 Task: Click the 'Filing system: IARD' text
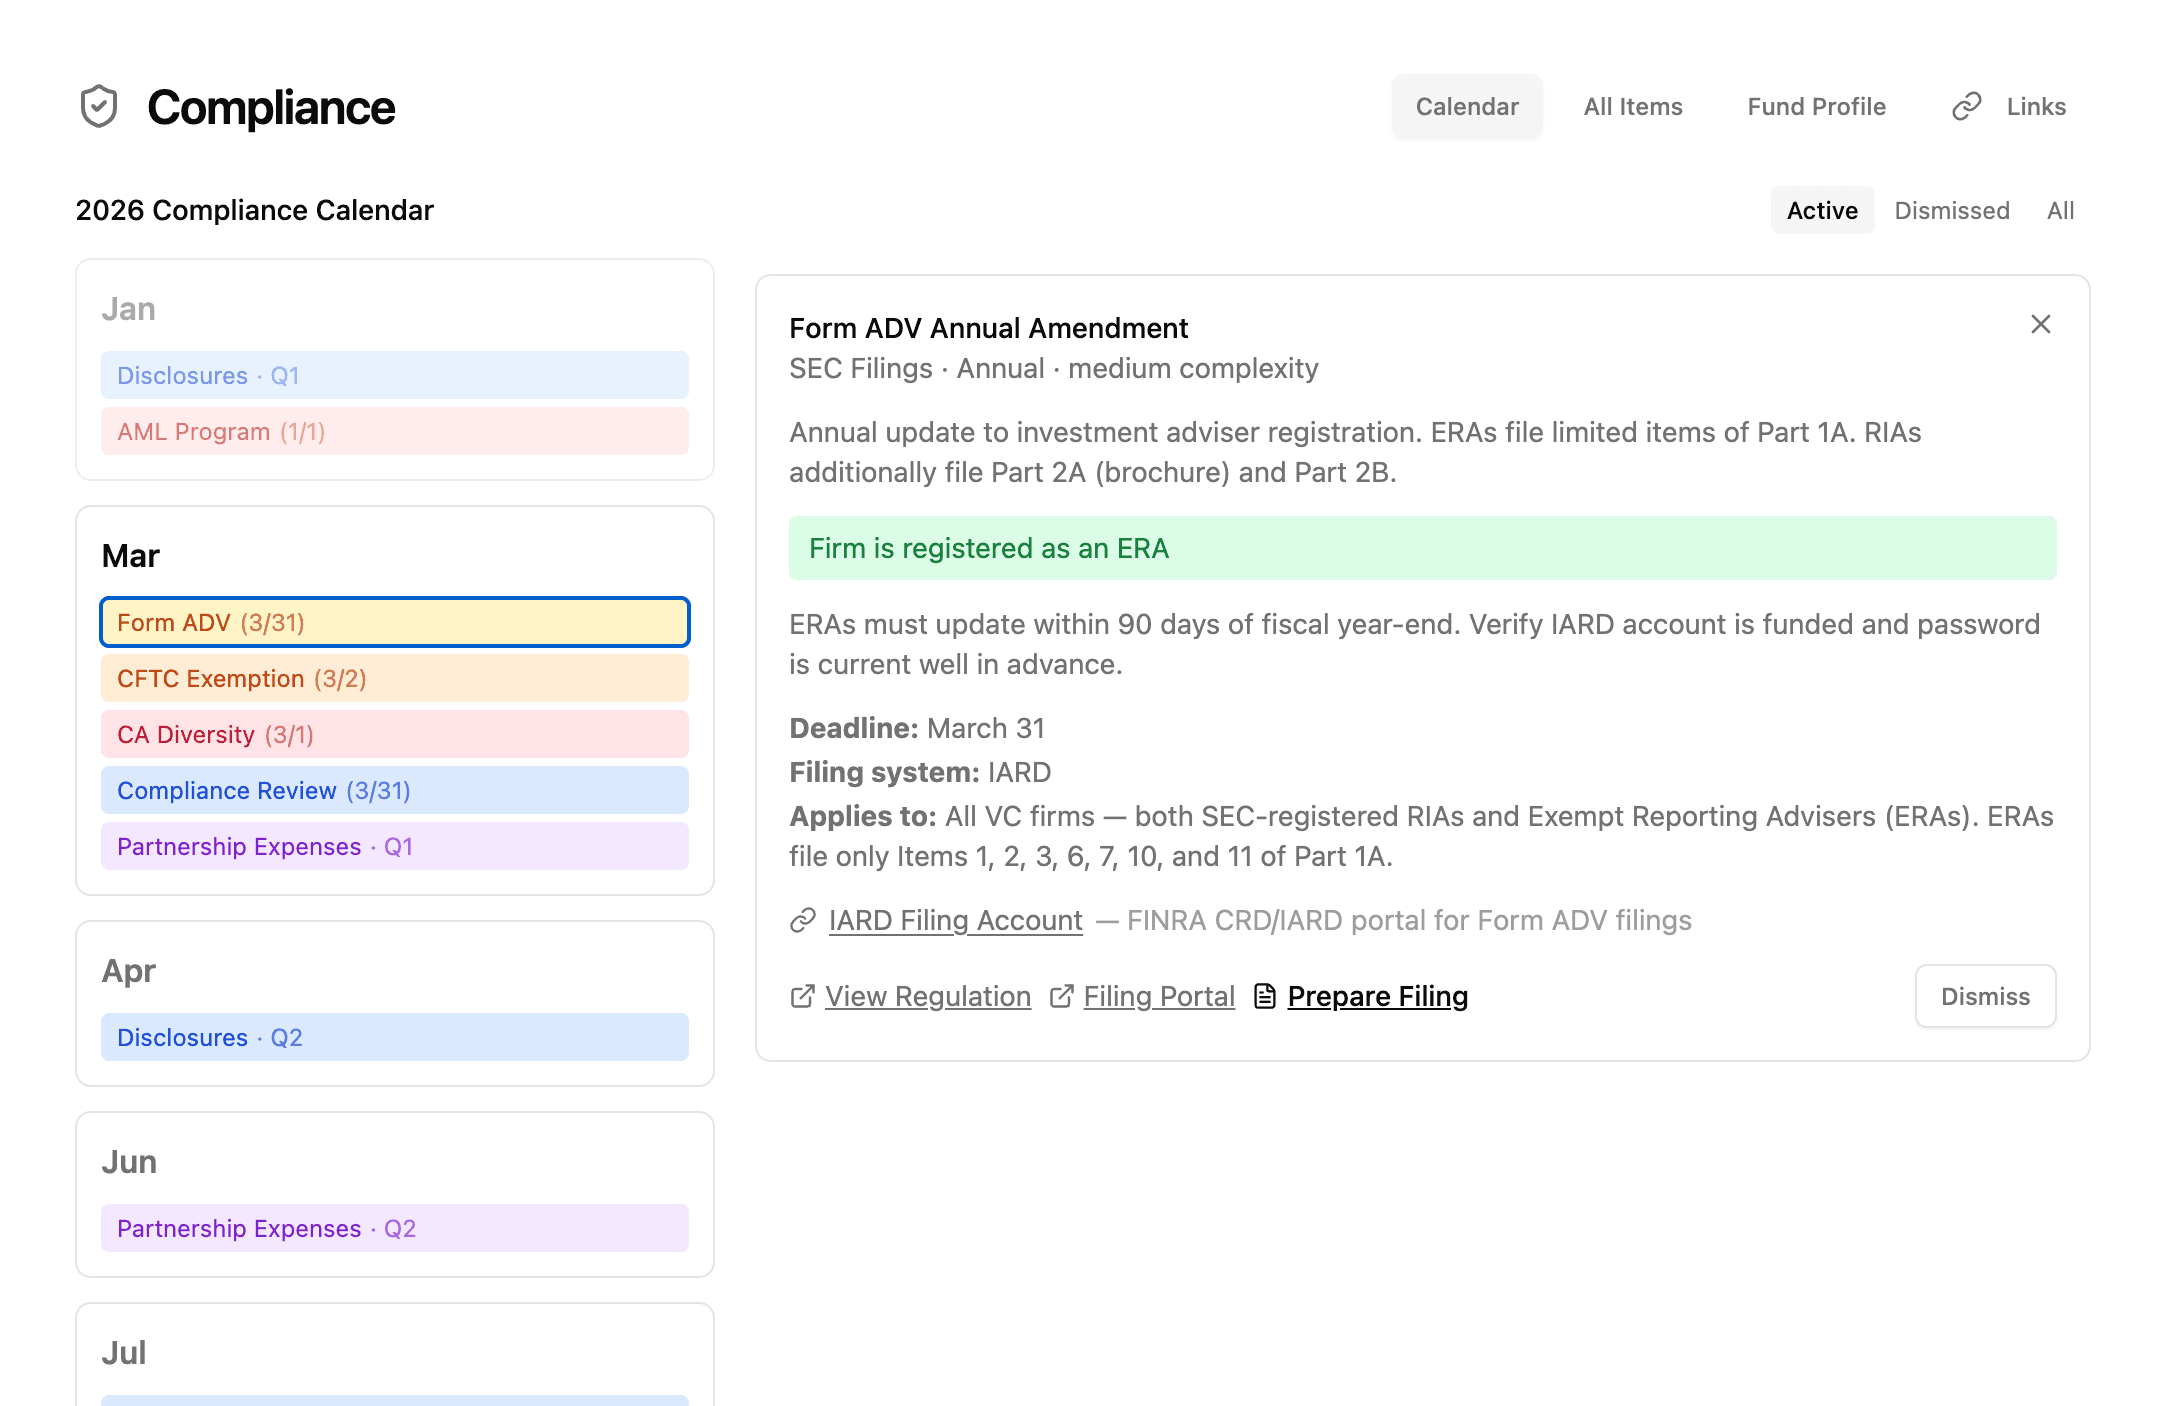pos(920,772)
